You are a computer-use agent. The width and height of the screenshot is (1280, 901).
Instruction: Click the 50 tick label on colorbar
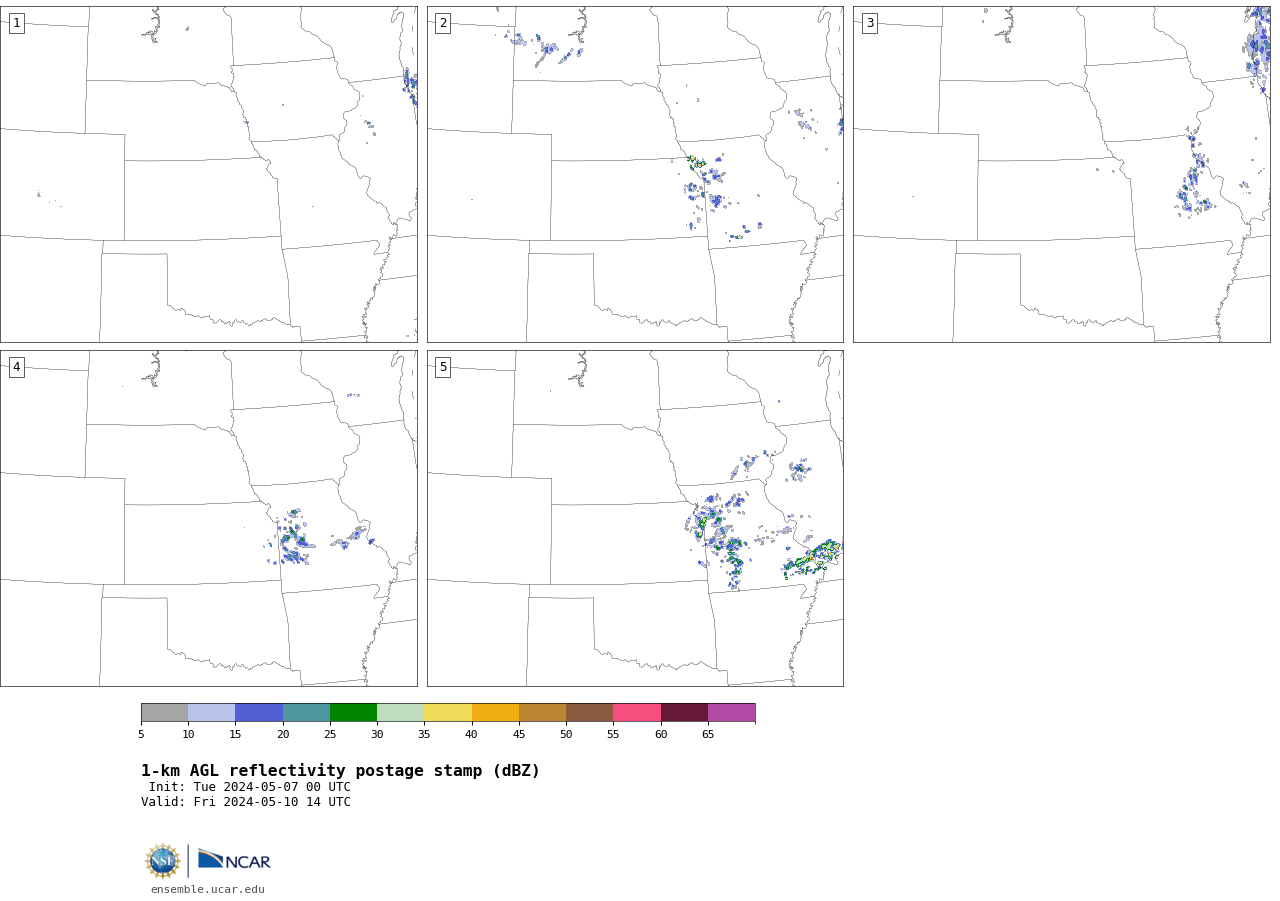[x=566, y=734]
